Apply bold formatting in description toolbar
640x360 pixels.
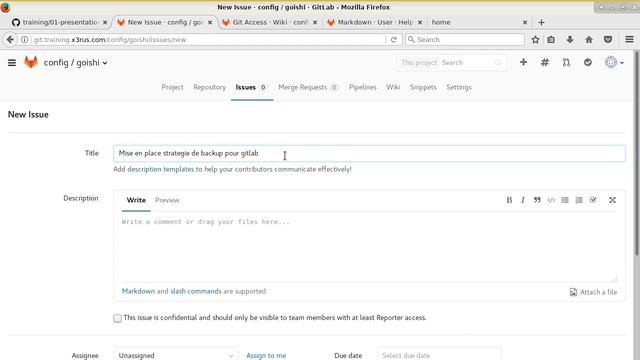pyautogui.click(x=509, y=200)
